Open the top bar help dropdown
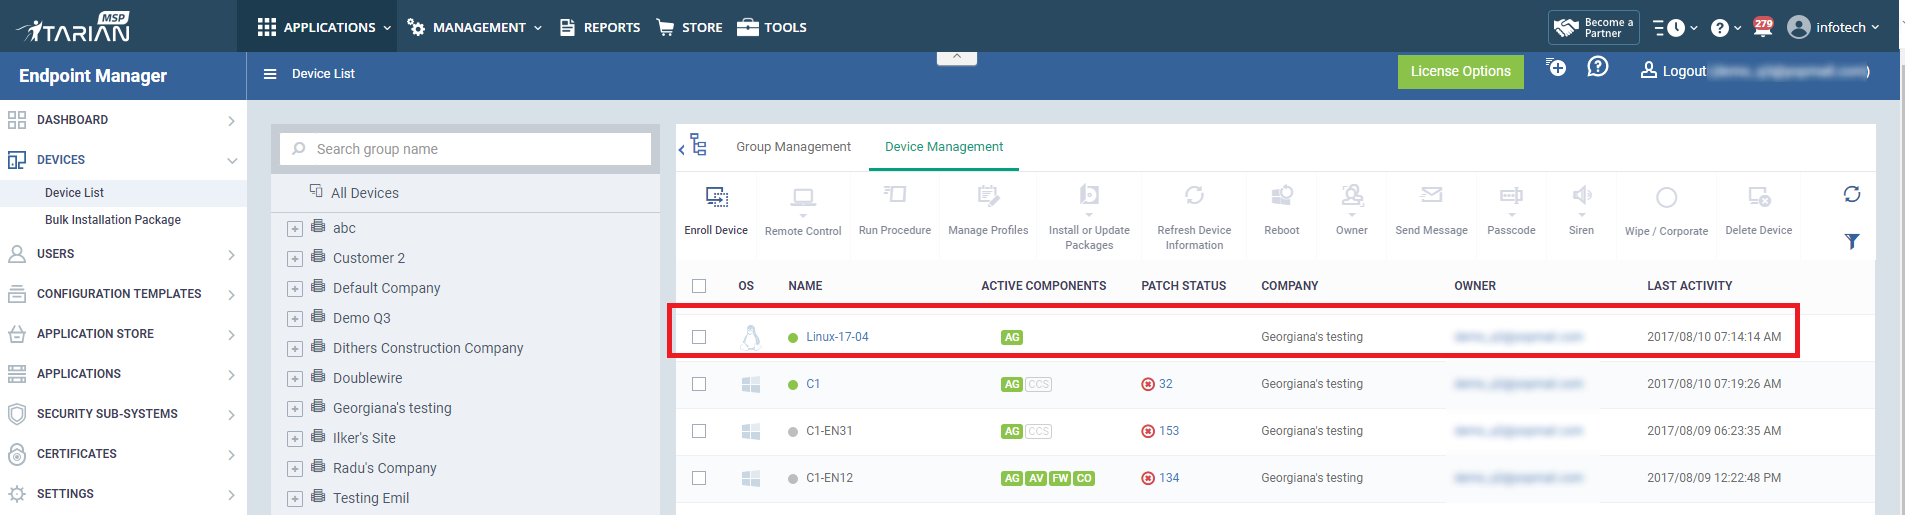 click(1726, 28)
